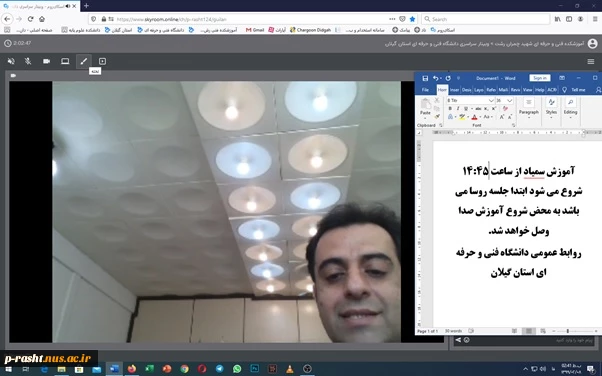602x376 pixels.
Task: Open the Undo history dropdown arrow in Word
Action: pos(441,78)
